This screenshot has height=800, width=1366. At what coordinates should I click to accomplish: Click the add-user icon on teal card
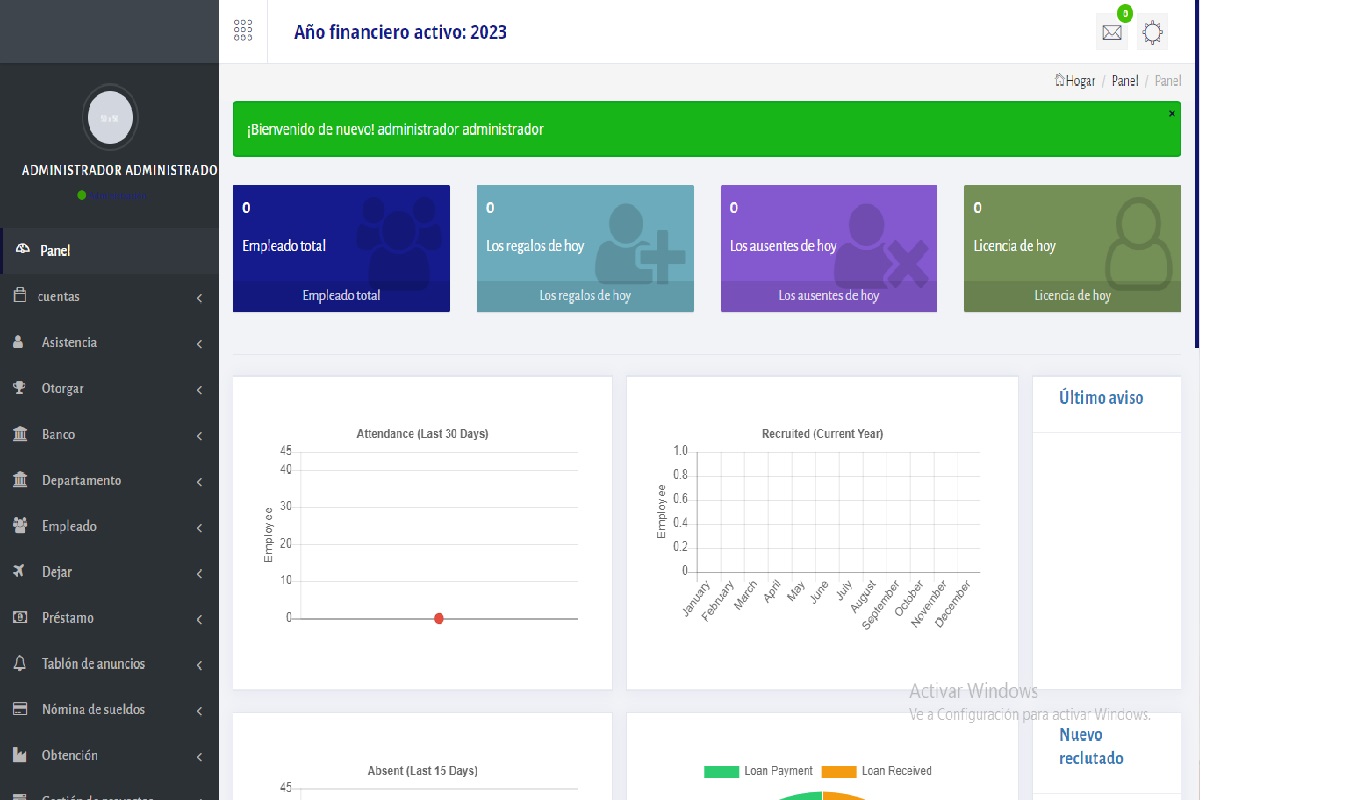pyautogui.click(x=640, y=245)
